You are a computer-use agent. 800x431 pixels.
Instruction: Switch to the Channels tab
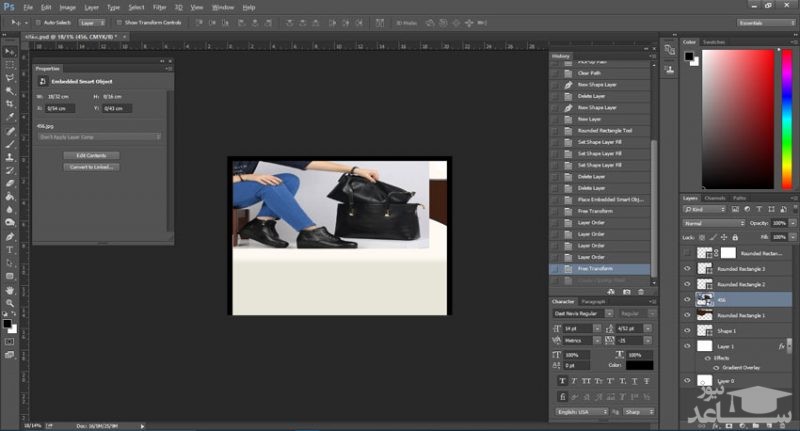[716, 198]
